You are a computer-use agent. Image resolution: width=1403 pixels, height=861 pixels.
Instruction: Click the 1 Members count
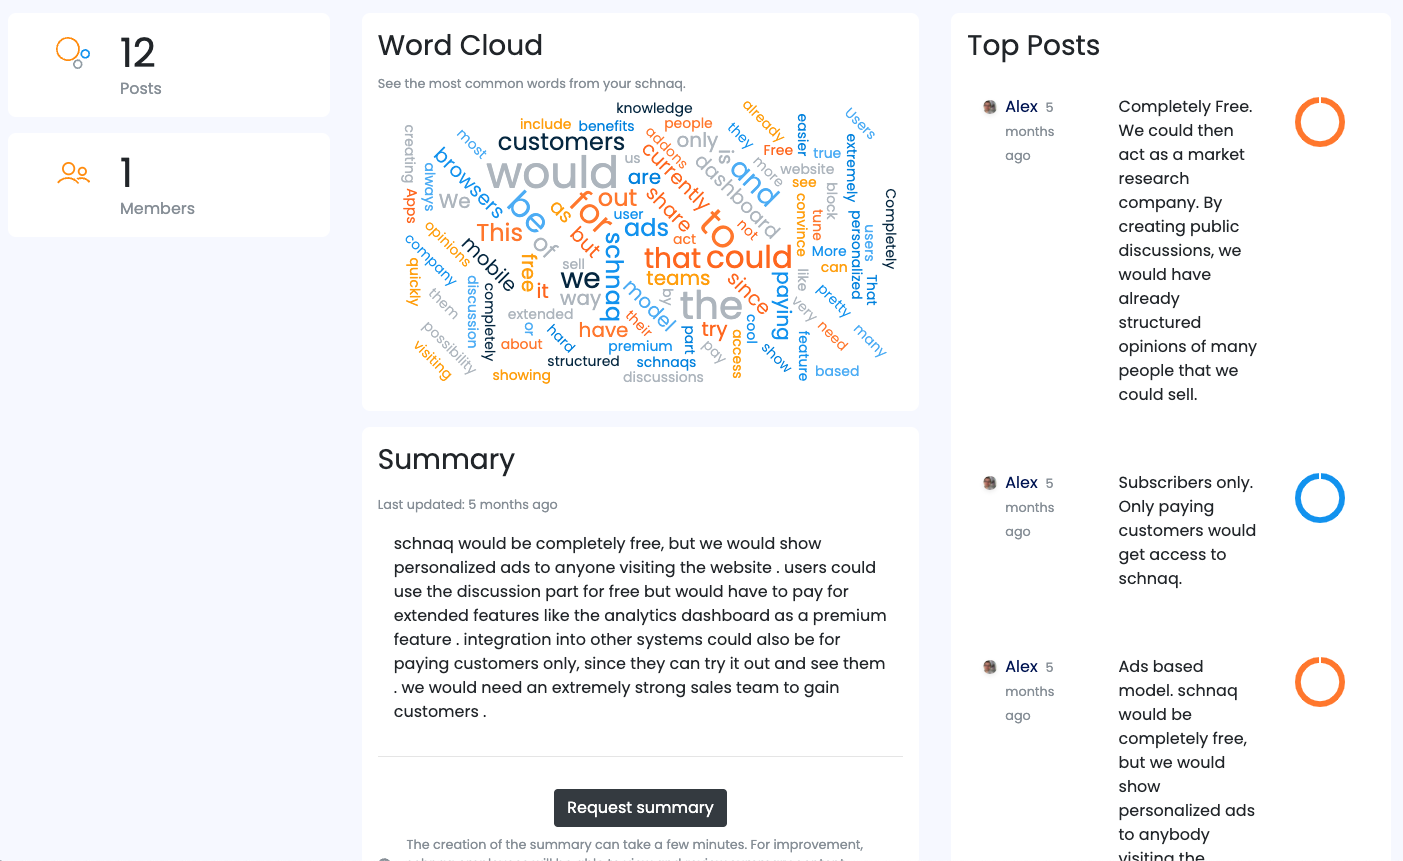124,173
